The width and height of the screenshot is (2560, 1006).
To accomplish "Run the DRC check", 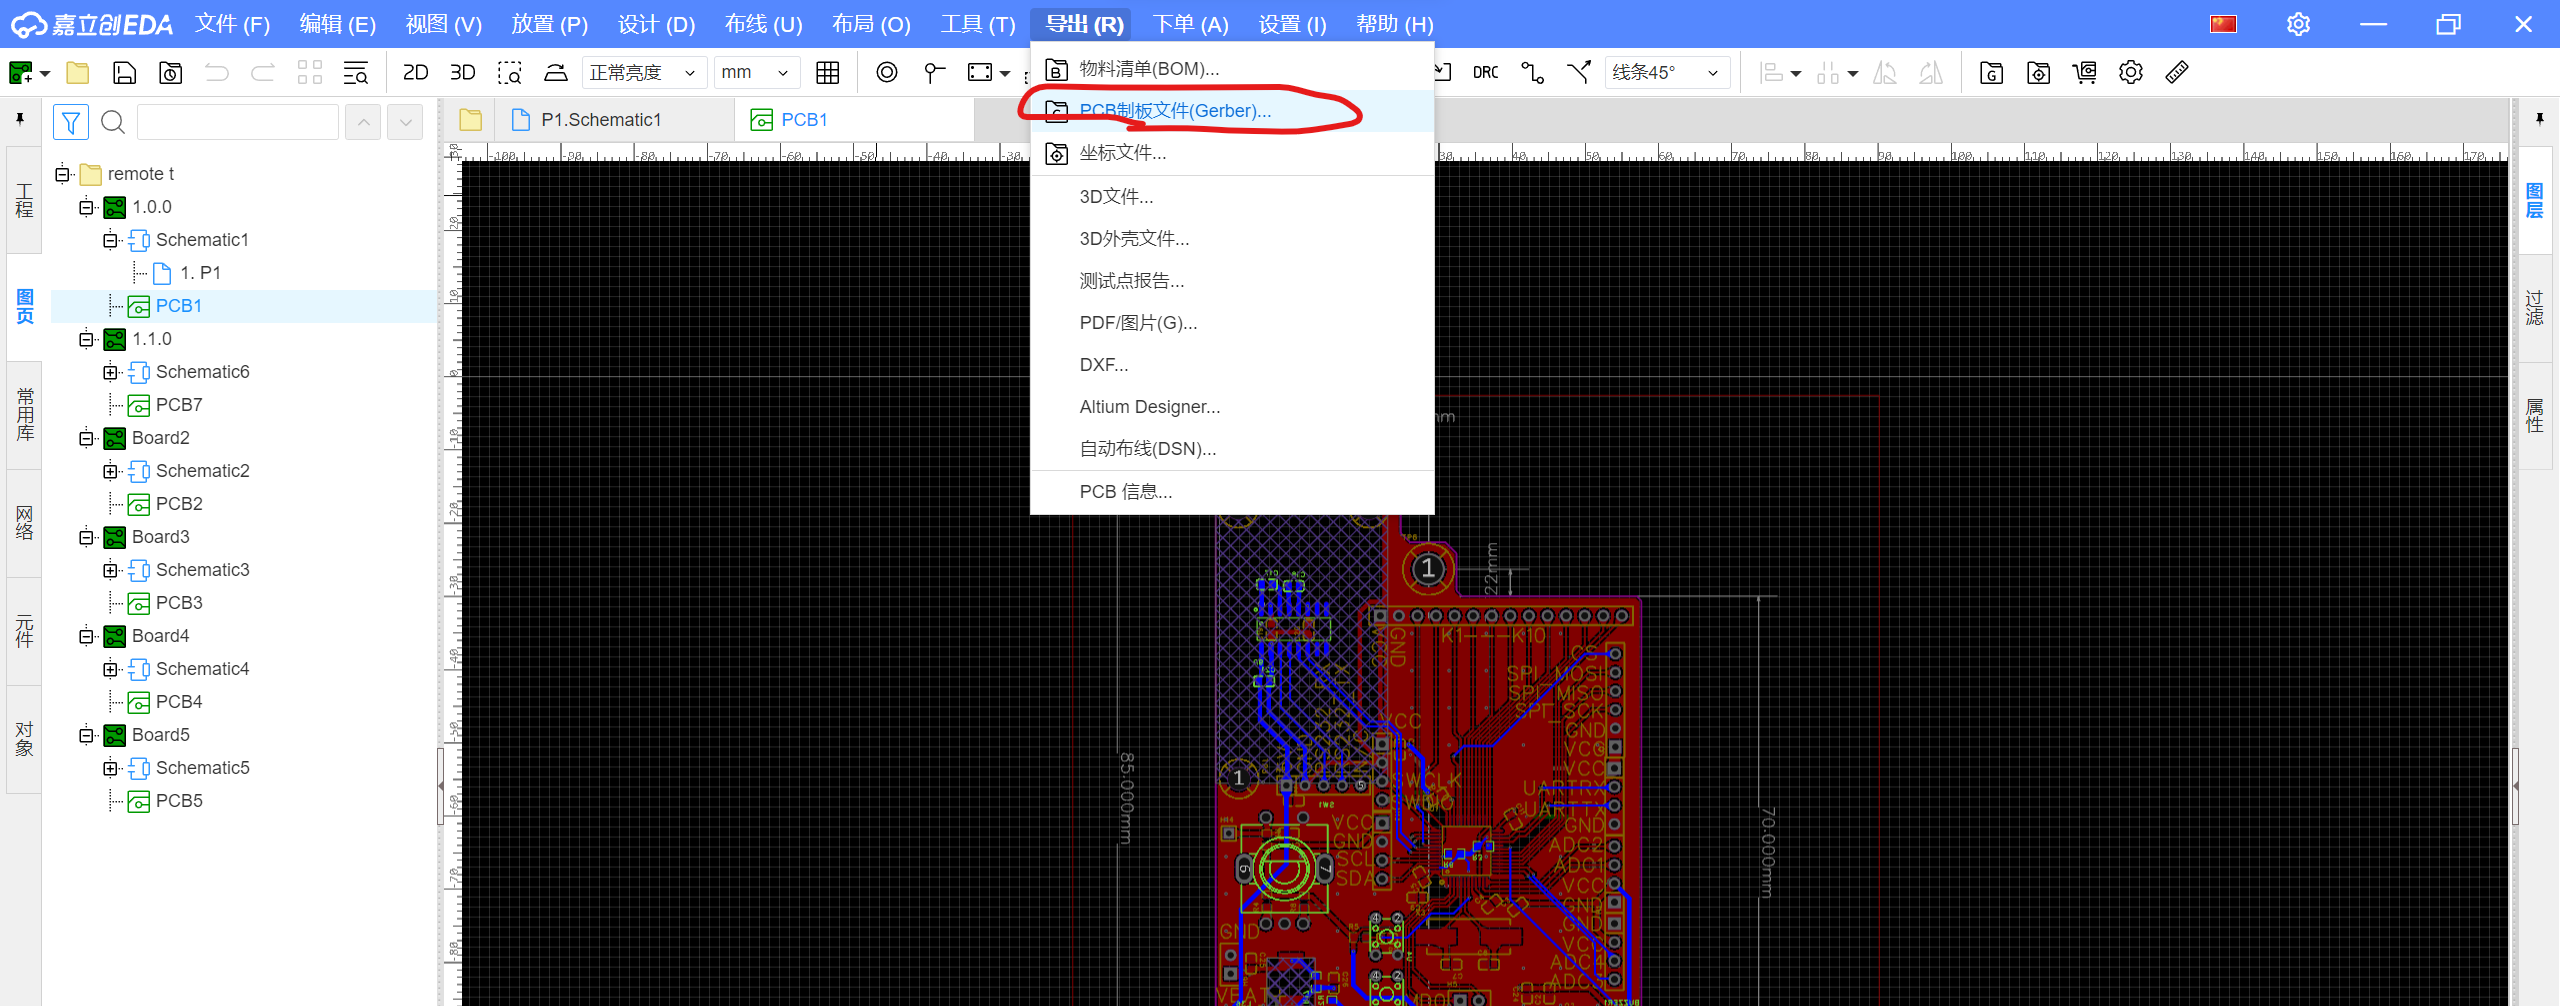I will pos(1486,73).
